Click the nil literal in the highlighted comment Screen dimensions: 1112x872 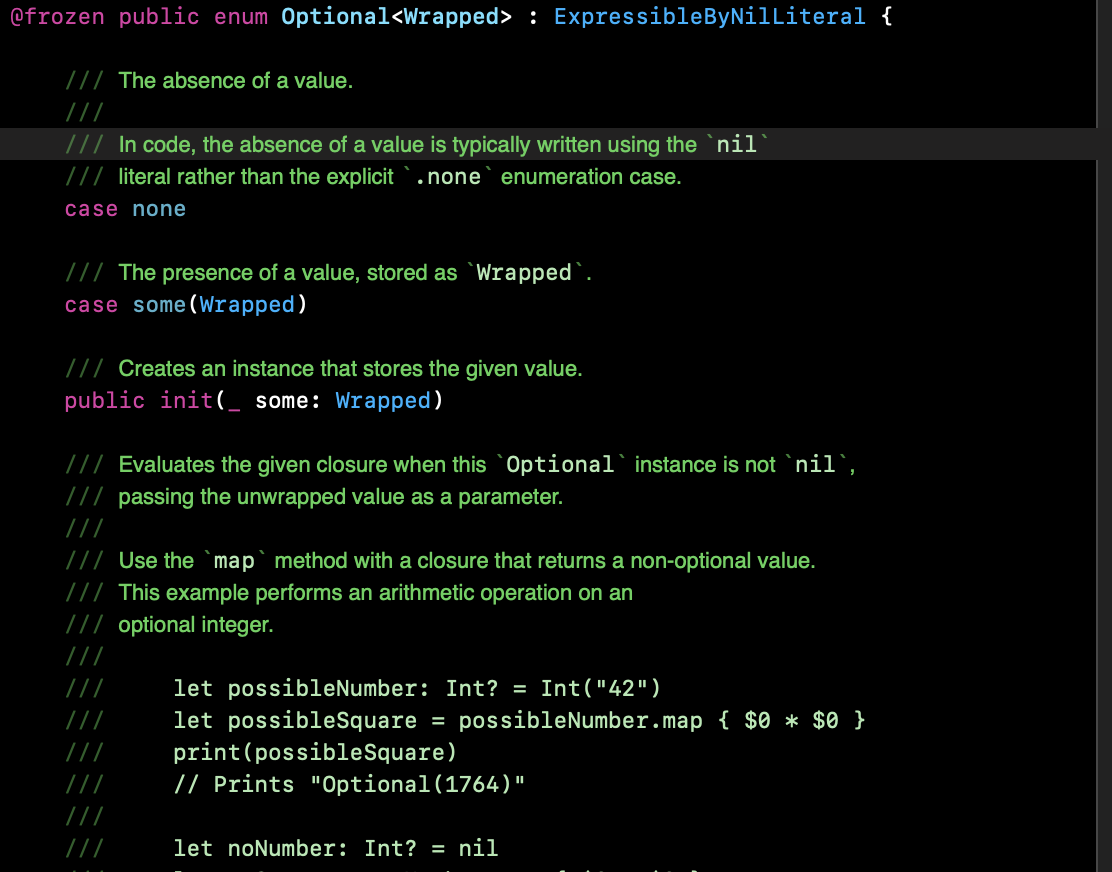tap(735, 144)
